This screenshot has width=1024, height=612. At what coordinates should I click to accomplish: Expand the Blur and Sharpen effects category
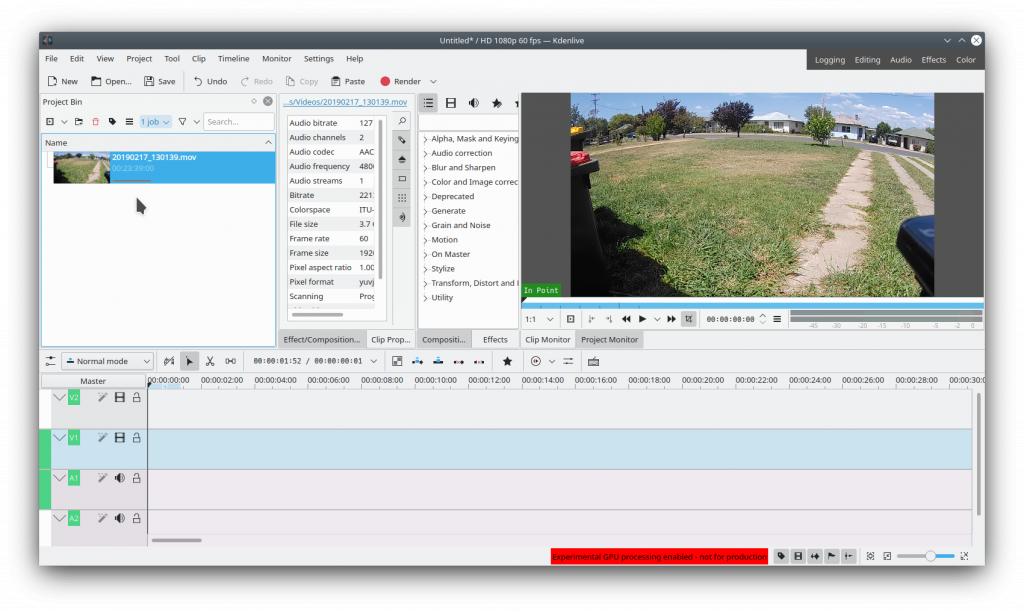point(463,168)
